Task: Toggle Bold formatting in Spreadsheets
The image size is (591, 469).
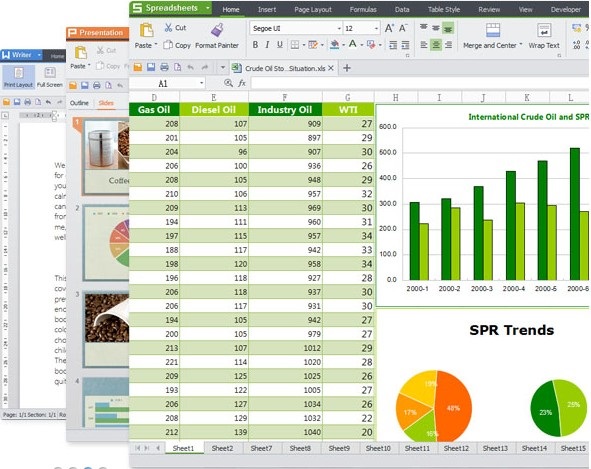Action: tap(255, 45)
